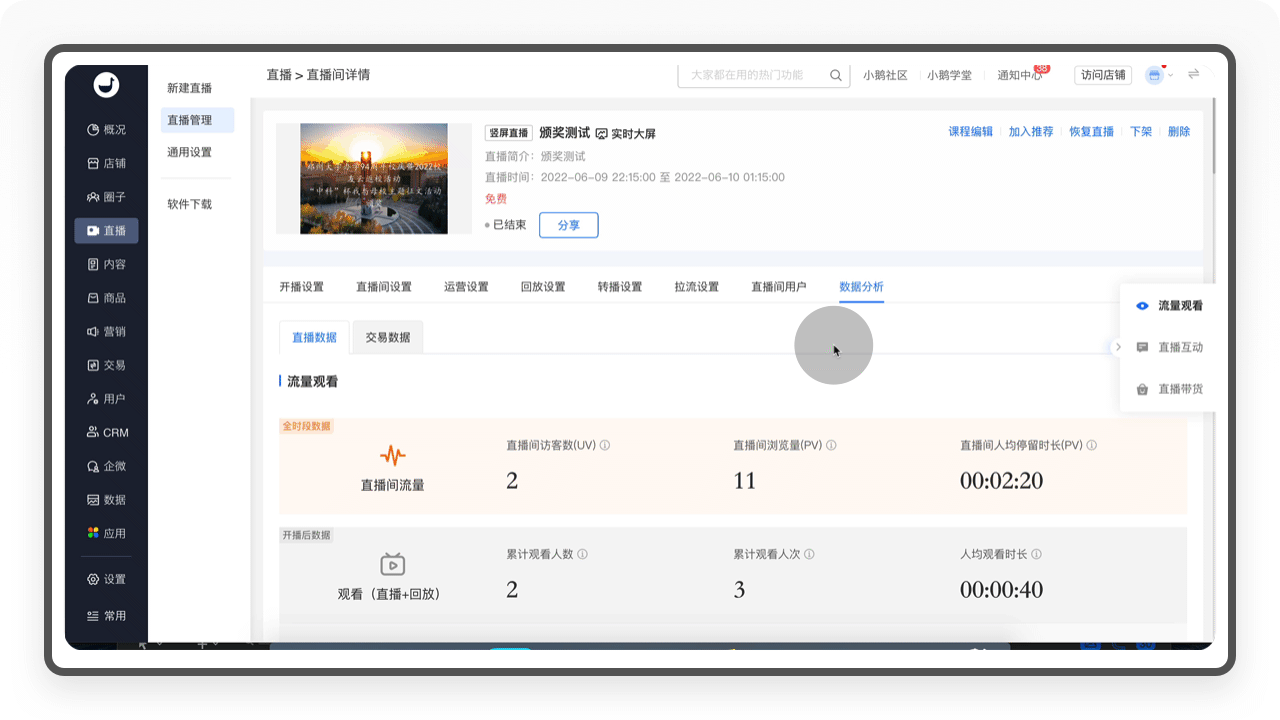This screenshot has width=1280, height=720.
Task: Open 小鹅社区 link
Action: pos(885,75)
